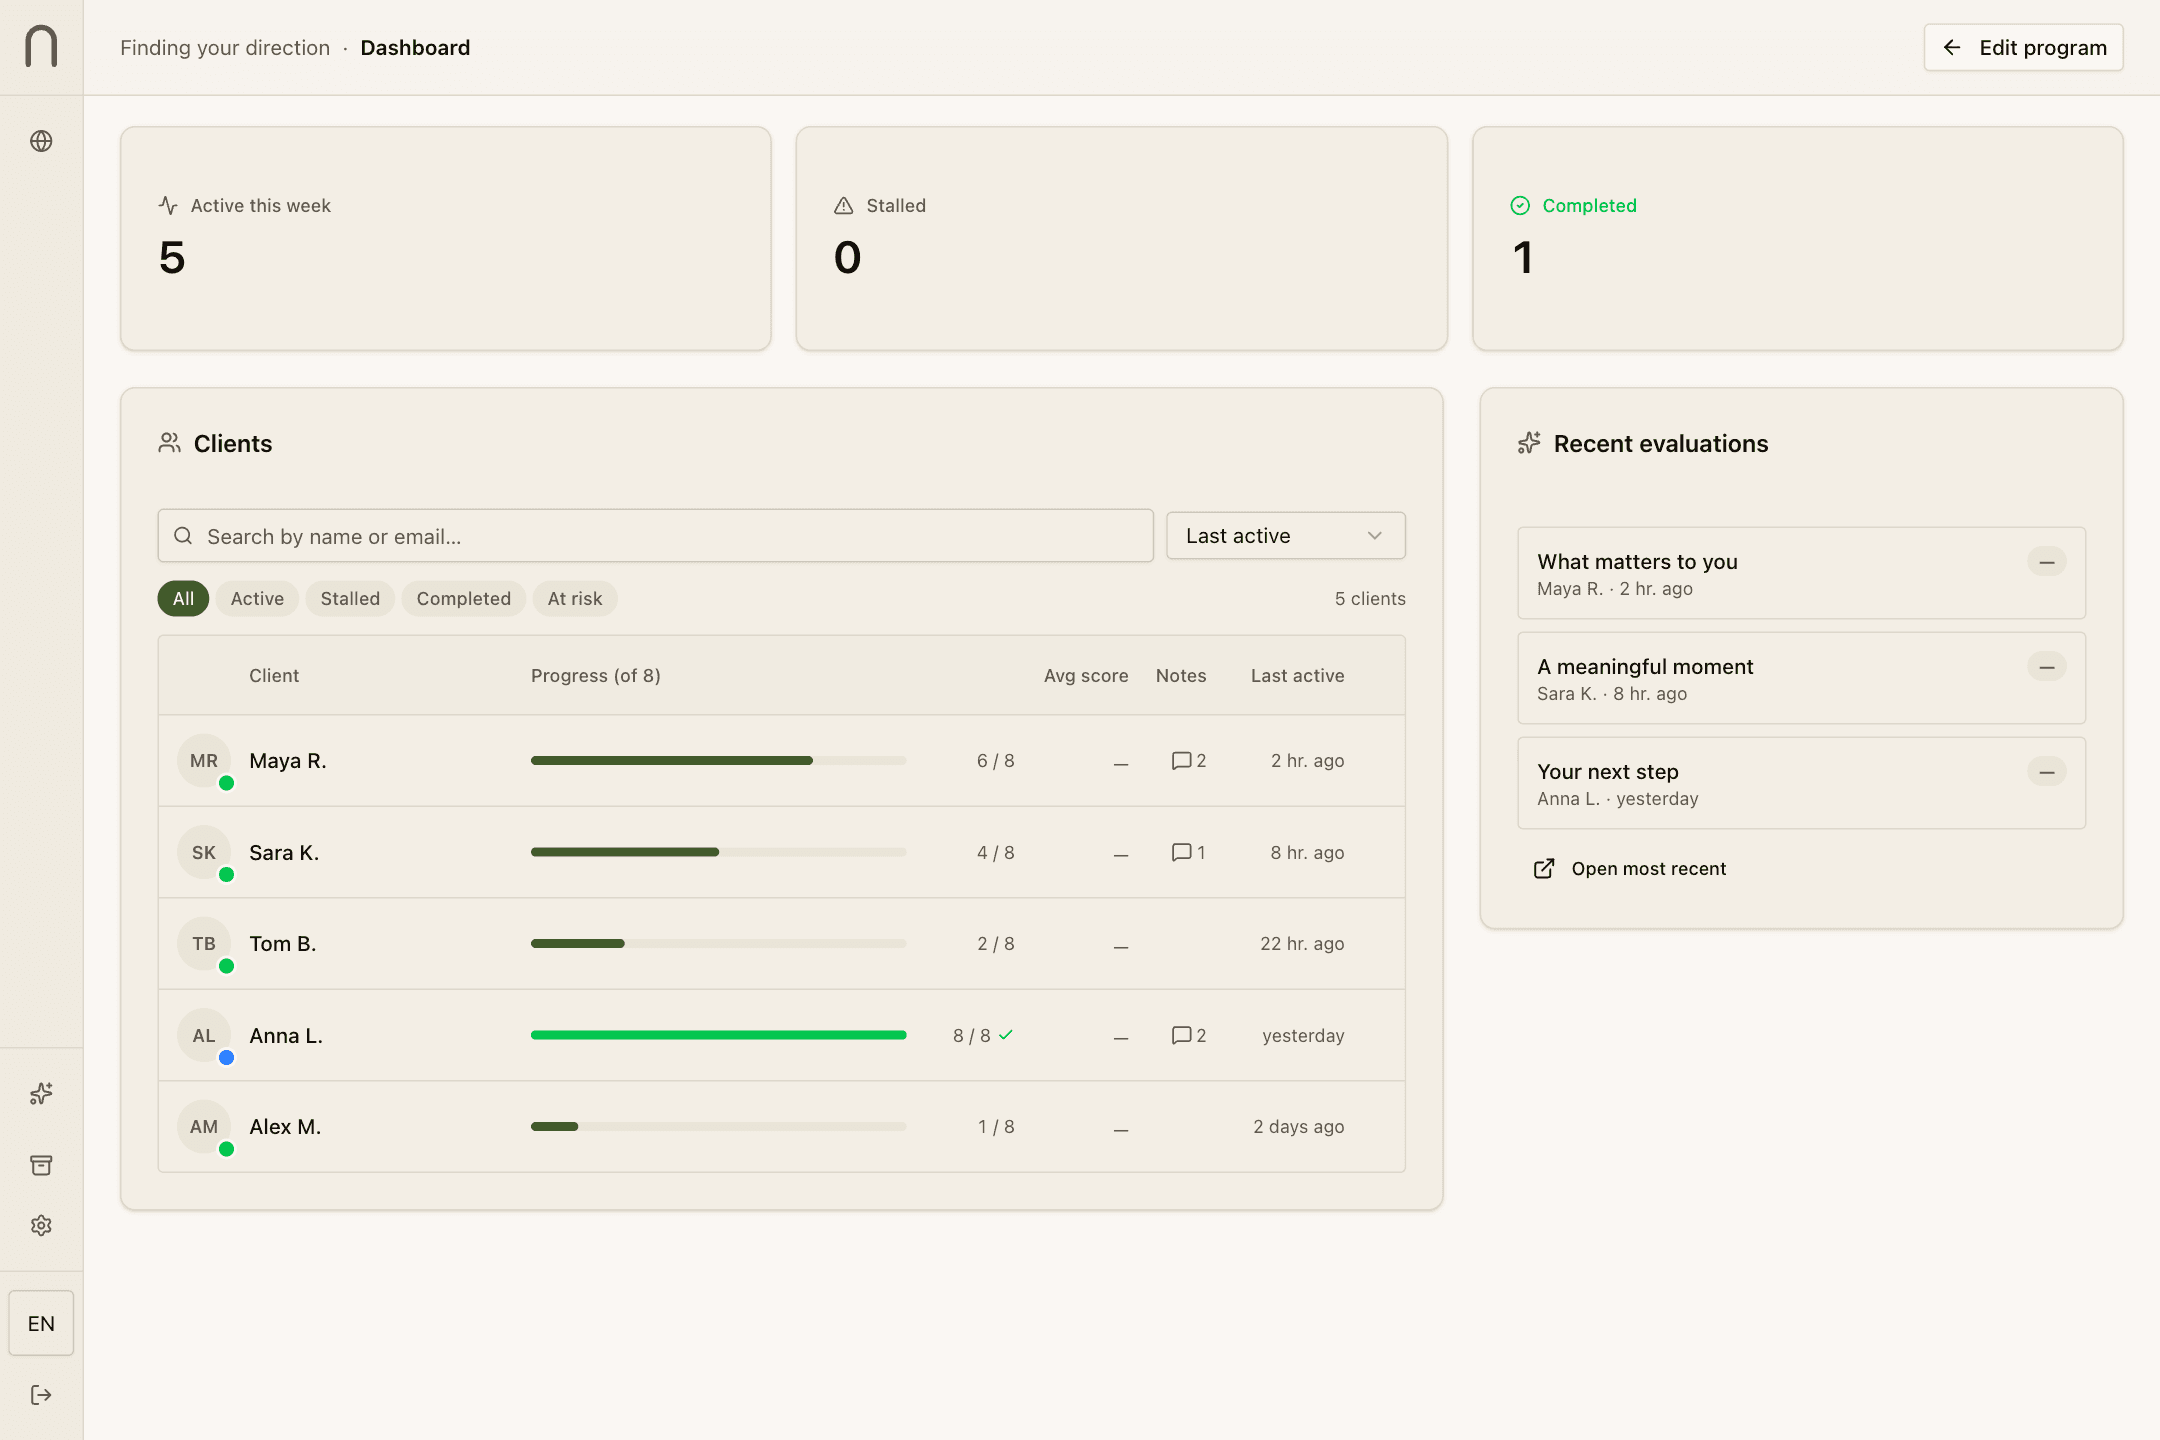Click the logout icon in sidebar
This screenshot has width=2160, height=1440.
point(41,1395)
